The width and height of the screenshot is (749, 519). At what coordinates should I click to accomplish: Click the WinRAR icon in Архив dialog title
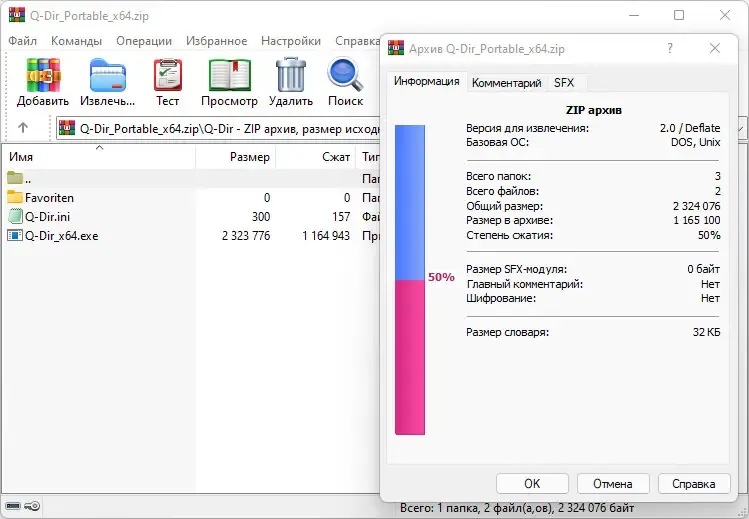pos(396,48)
